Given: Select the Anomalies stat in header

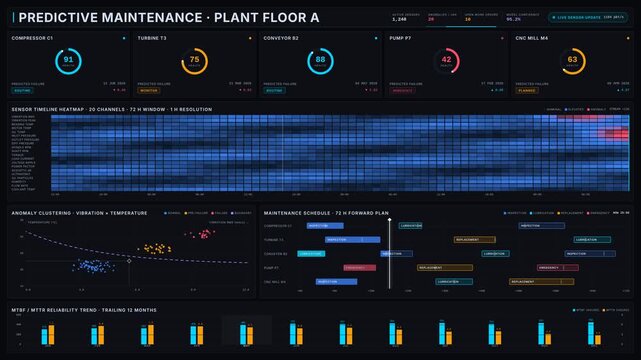Looking at the screenshot, I should (x=442, y=17).
